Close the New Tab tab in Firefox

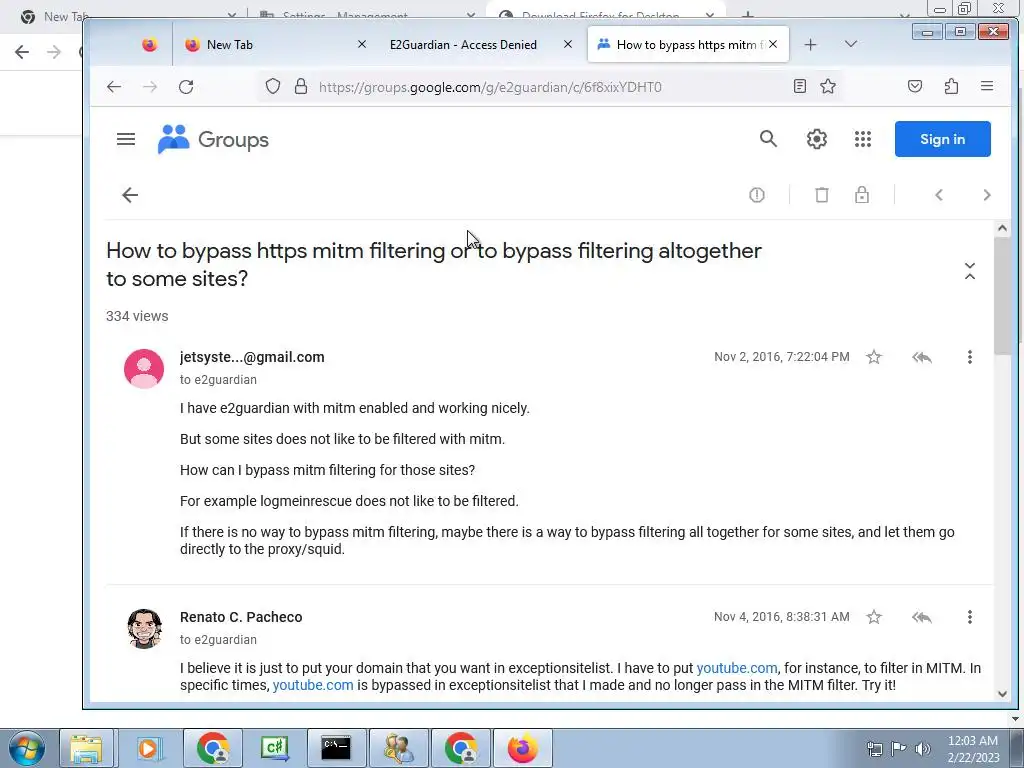362,44
